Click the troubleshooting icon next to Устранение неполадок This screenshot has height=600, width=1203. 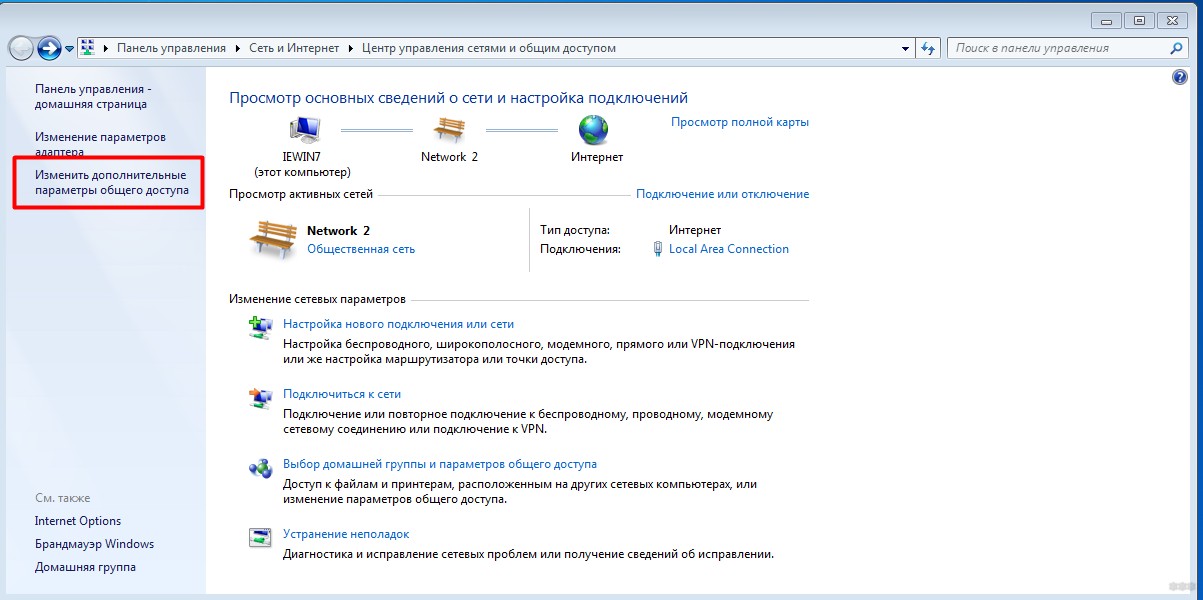pos(260,537)
